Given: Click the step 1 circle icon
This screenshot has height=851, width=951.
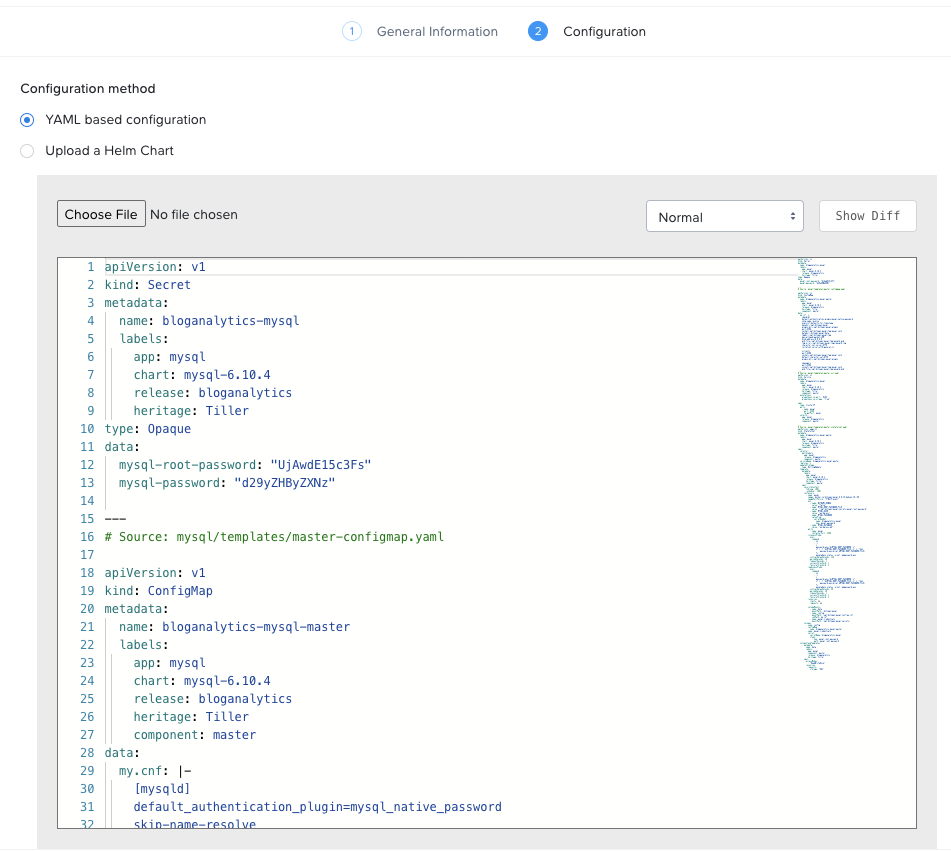Looking at the screenshot, I should coord(351,31).
